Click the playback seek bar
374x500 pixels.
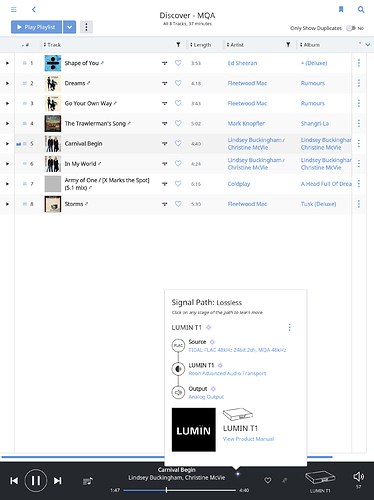pyautogui.click(x=179, y=490)
